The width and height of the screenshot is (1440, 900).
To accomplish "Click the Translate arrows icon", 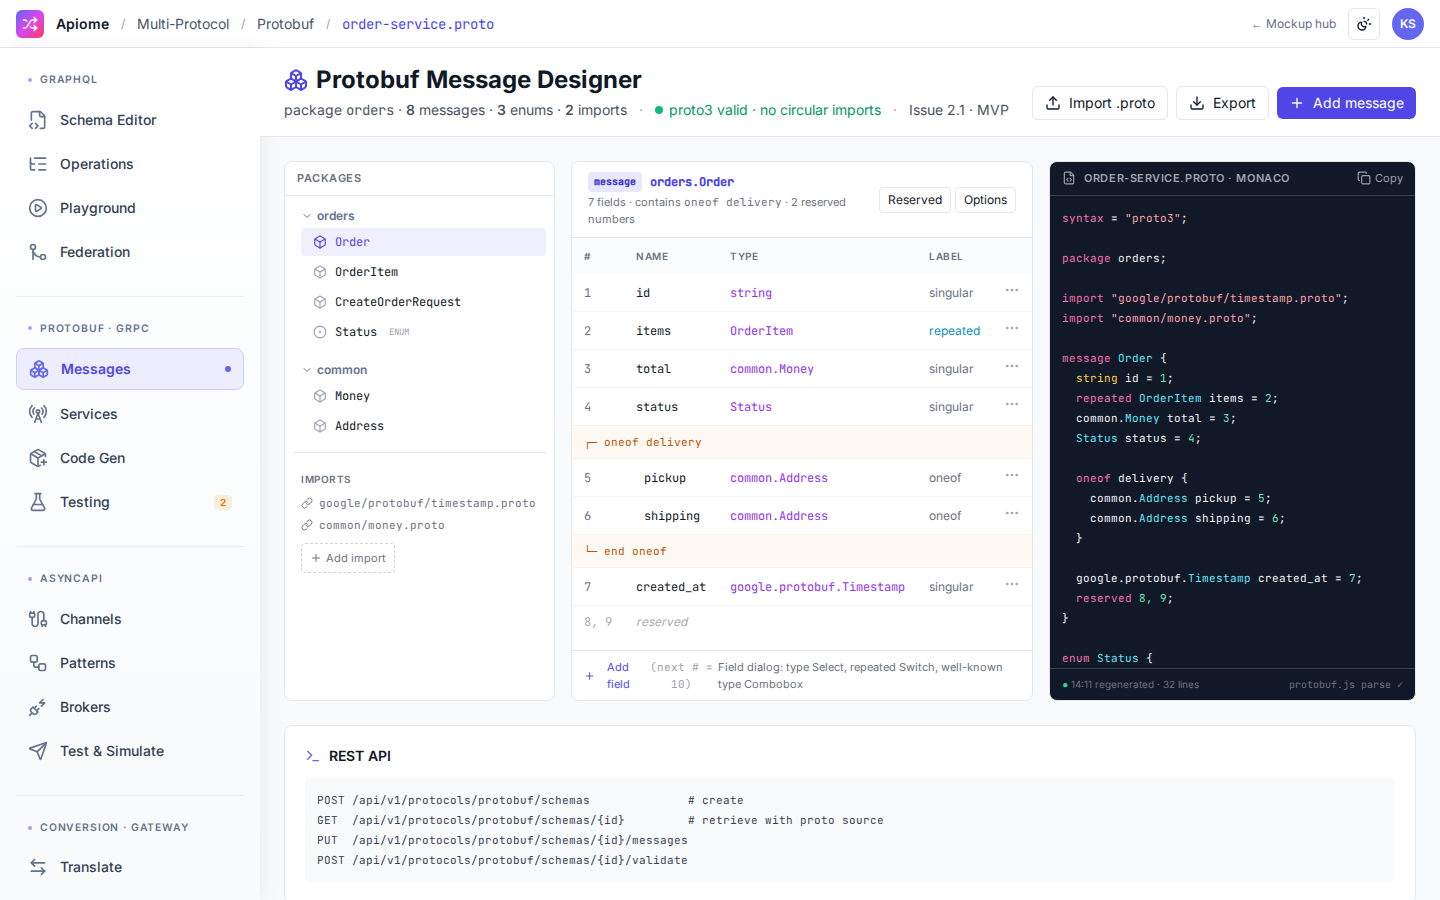I will pos(38,867).
